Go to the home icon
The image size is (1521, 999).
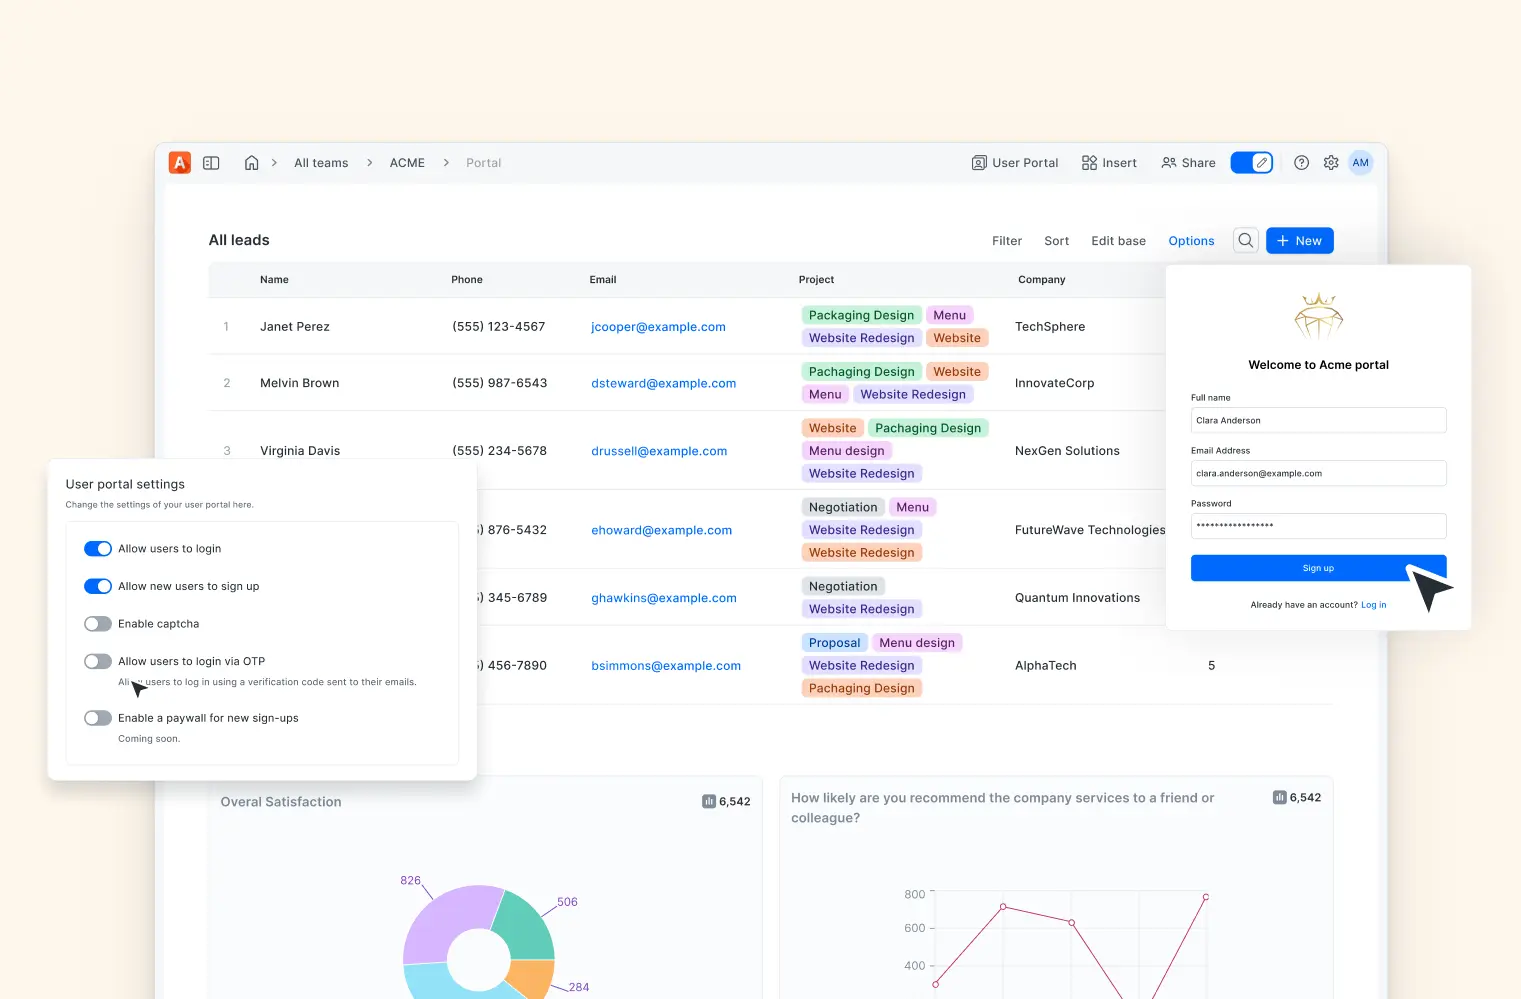coord(252,163)
